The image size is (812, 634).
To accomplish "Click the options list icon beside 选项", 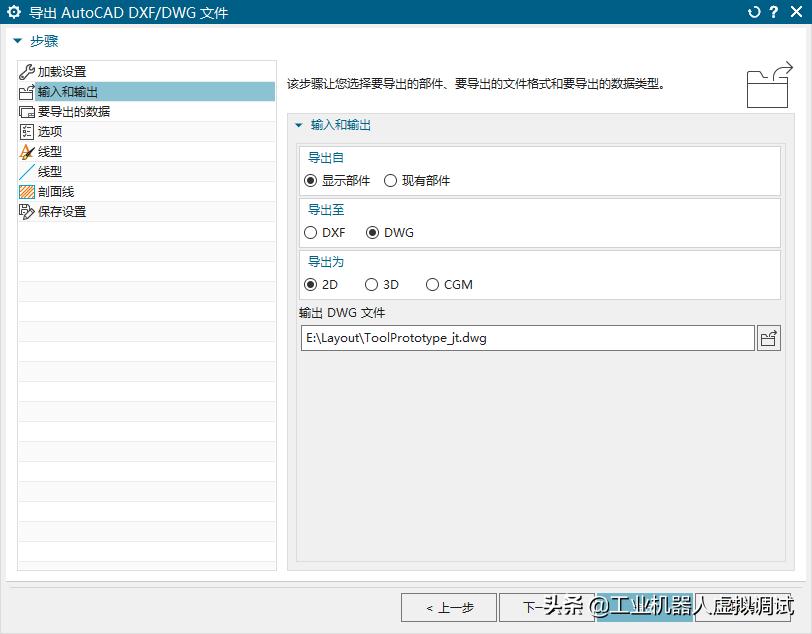I will (25, 131).
